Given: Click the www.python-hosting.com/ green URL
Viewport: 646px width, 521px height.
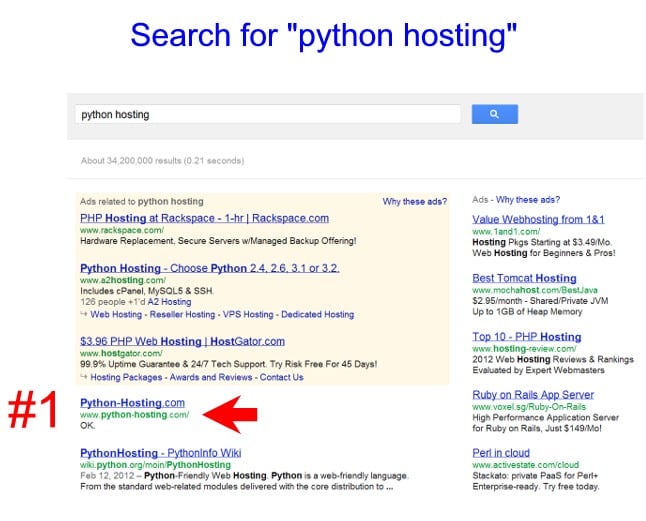Looking at the screenshot, I should click(x=134, y=415).
